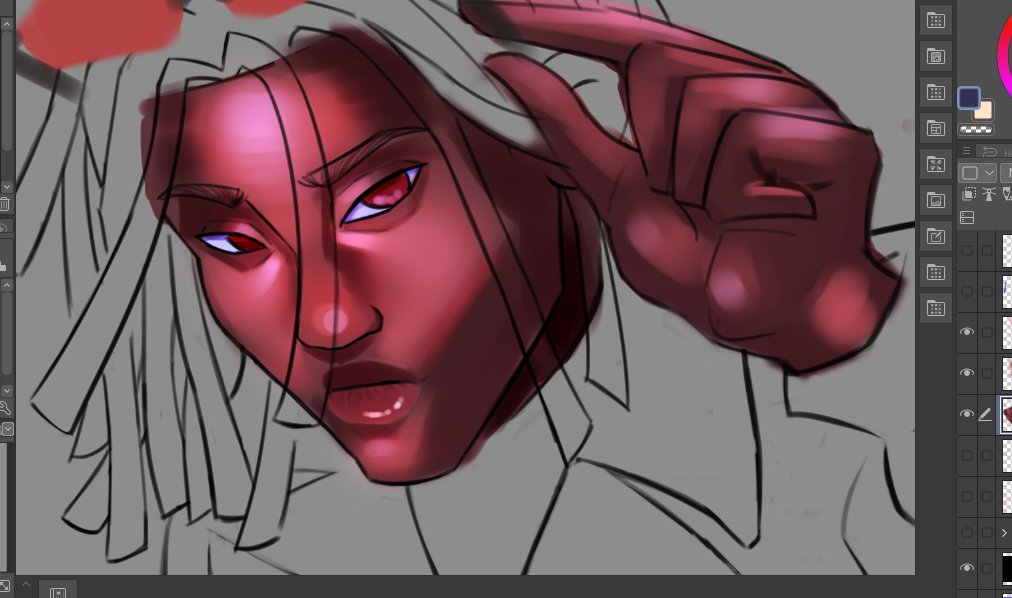Screen dimensions: 1012x598
Task: Select the active layer's red painted thumbnail
Action: click(x=1006, y=414)
